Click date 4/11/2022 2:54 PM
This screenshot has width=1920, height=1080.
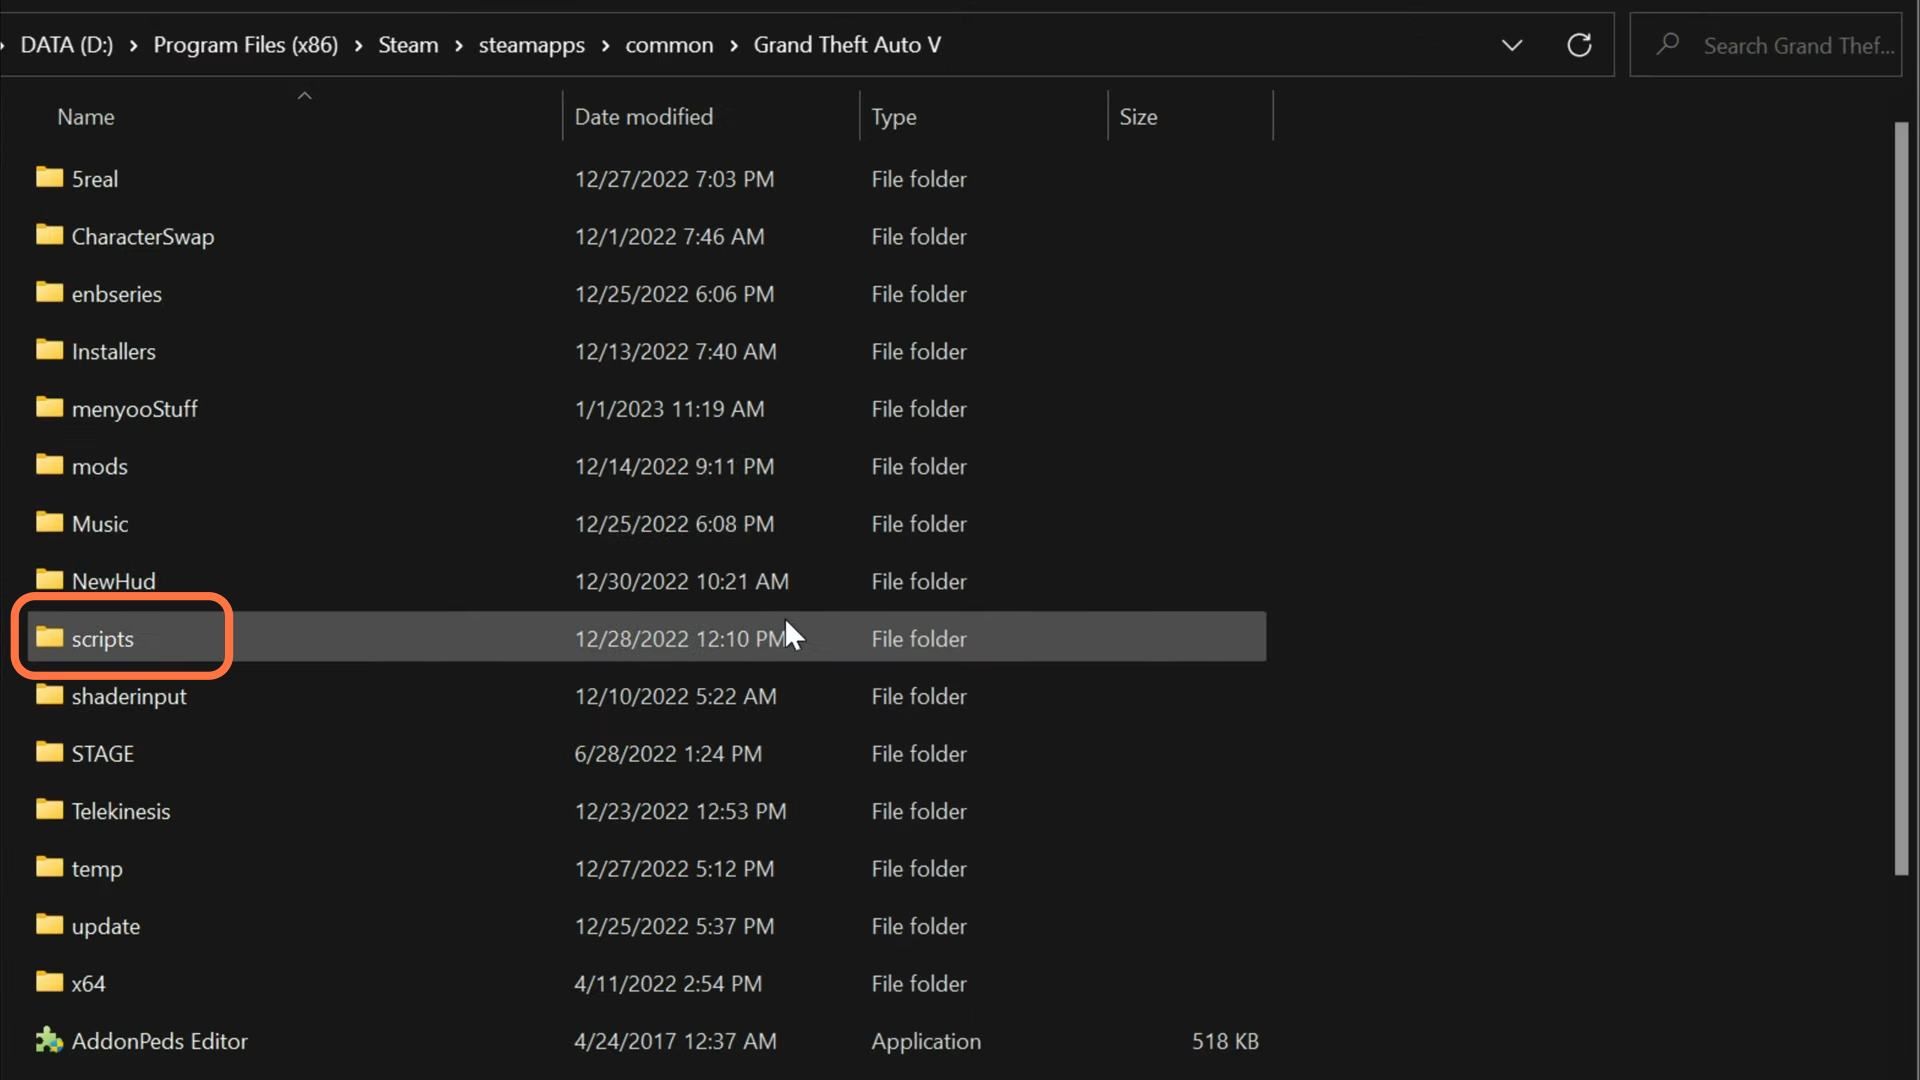coord(668,984)
